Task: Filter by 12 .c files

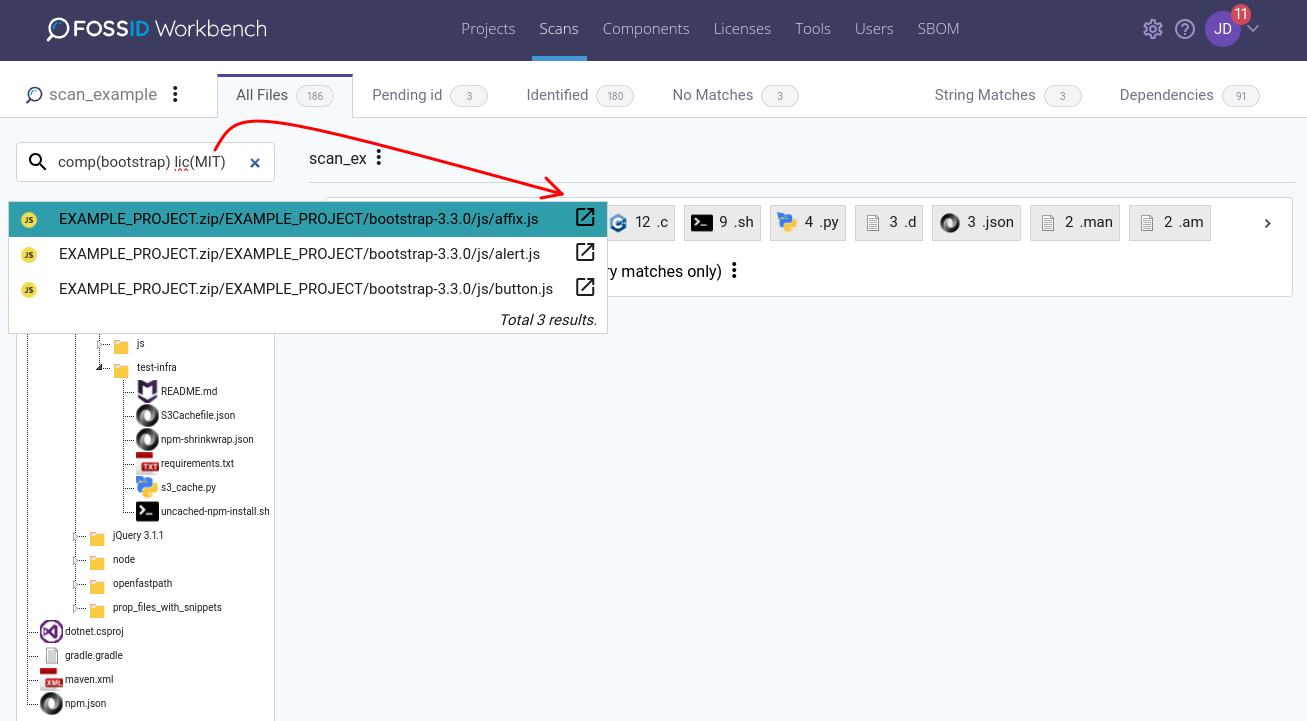Action: coord(641,223)
